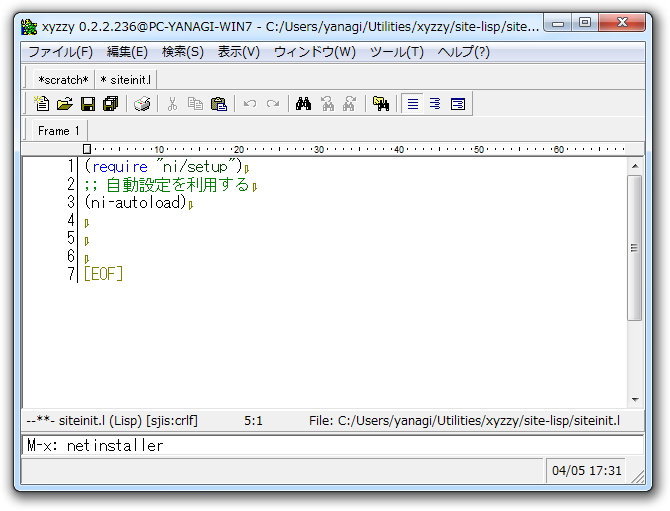The width and height of the screenshot is (670, 511).
Task: Click the 自動設定を利用する comment line
Action: tap(167, 185)
